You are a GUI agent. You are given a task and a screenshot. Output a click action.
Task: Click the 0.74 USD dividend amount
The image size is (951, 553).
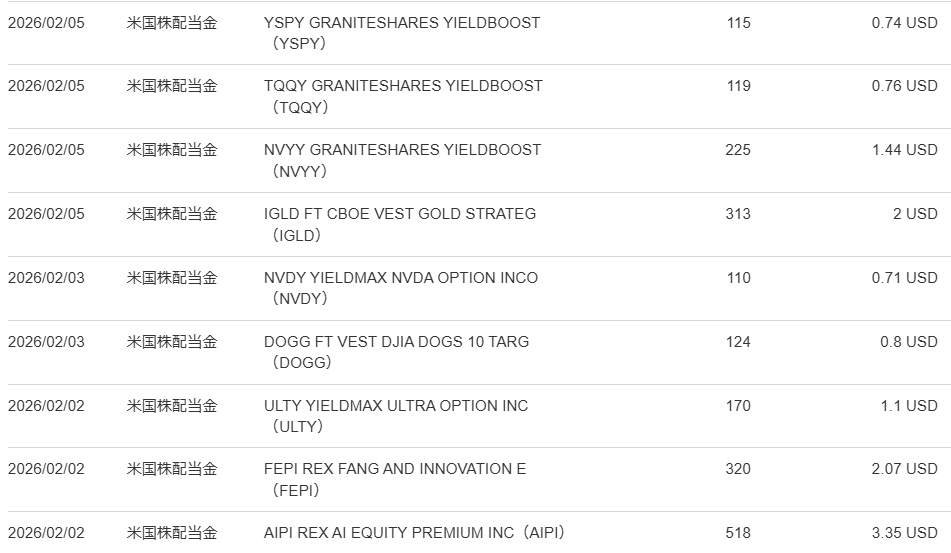(904, 22)
